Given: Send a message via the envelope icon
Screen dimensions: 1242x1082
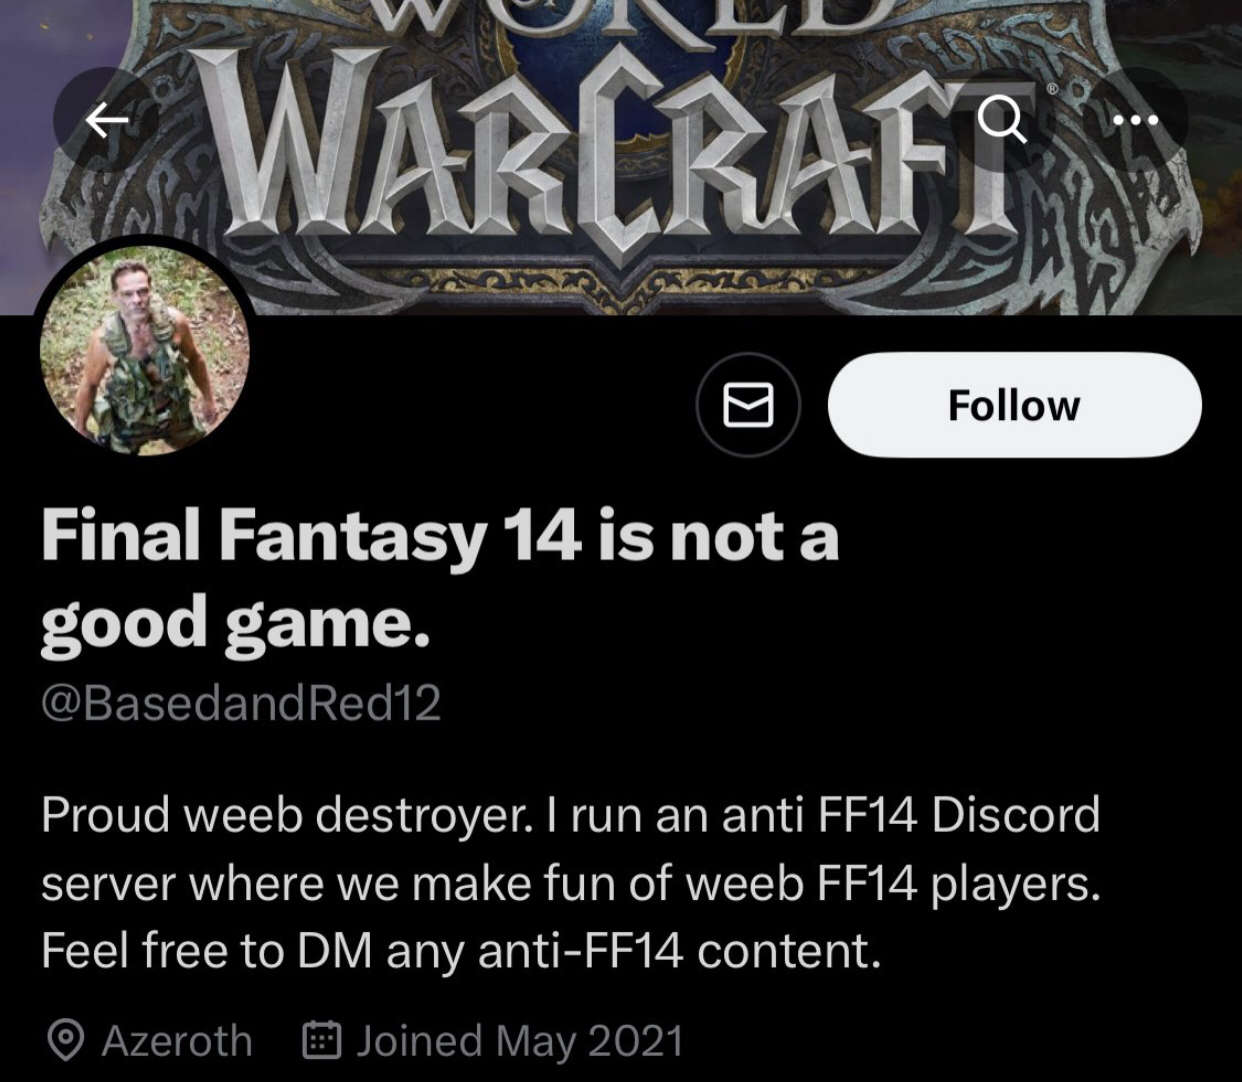Looking at the screenshot, I should point(748,405).
